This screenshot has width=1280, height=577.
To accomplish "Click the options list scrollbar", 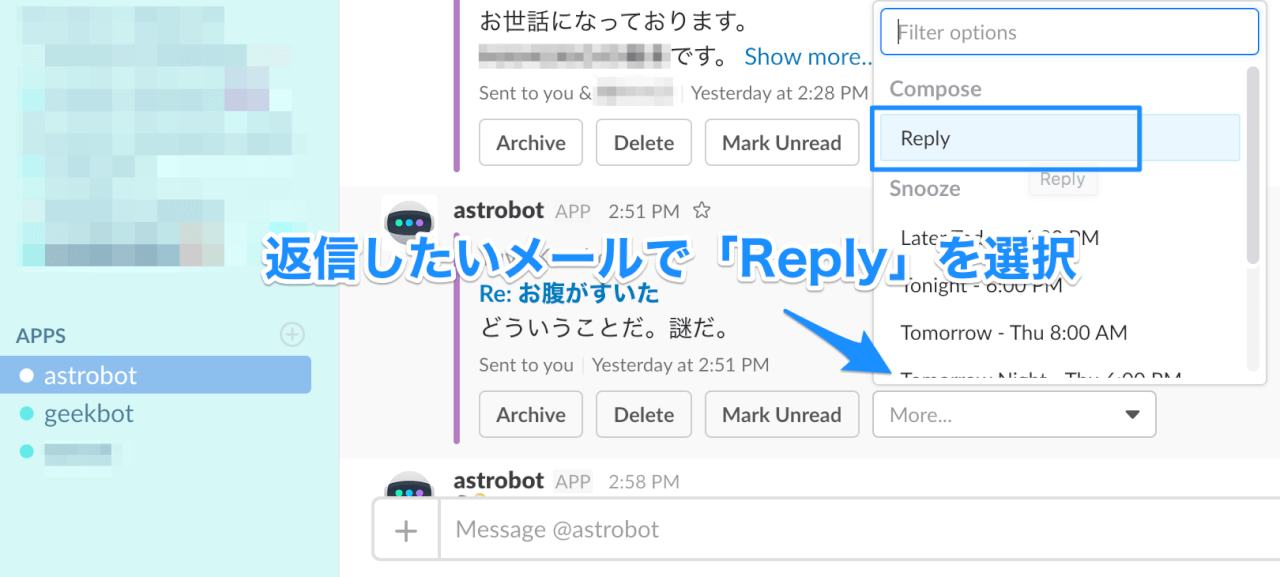I will (1253, 165).
